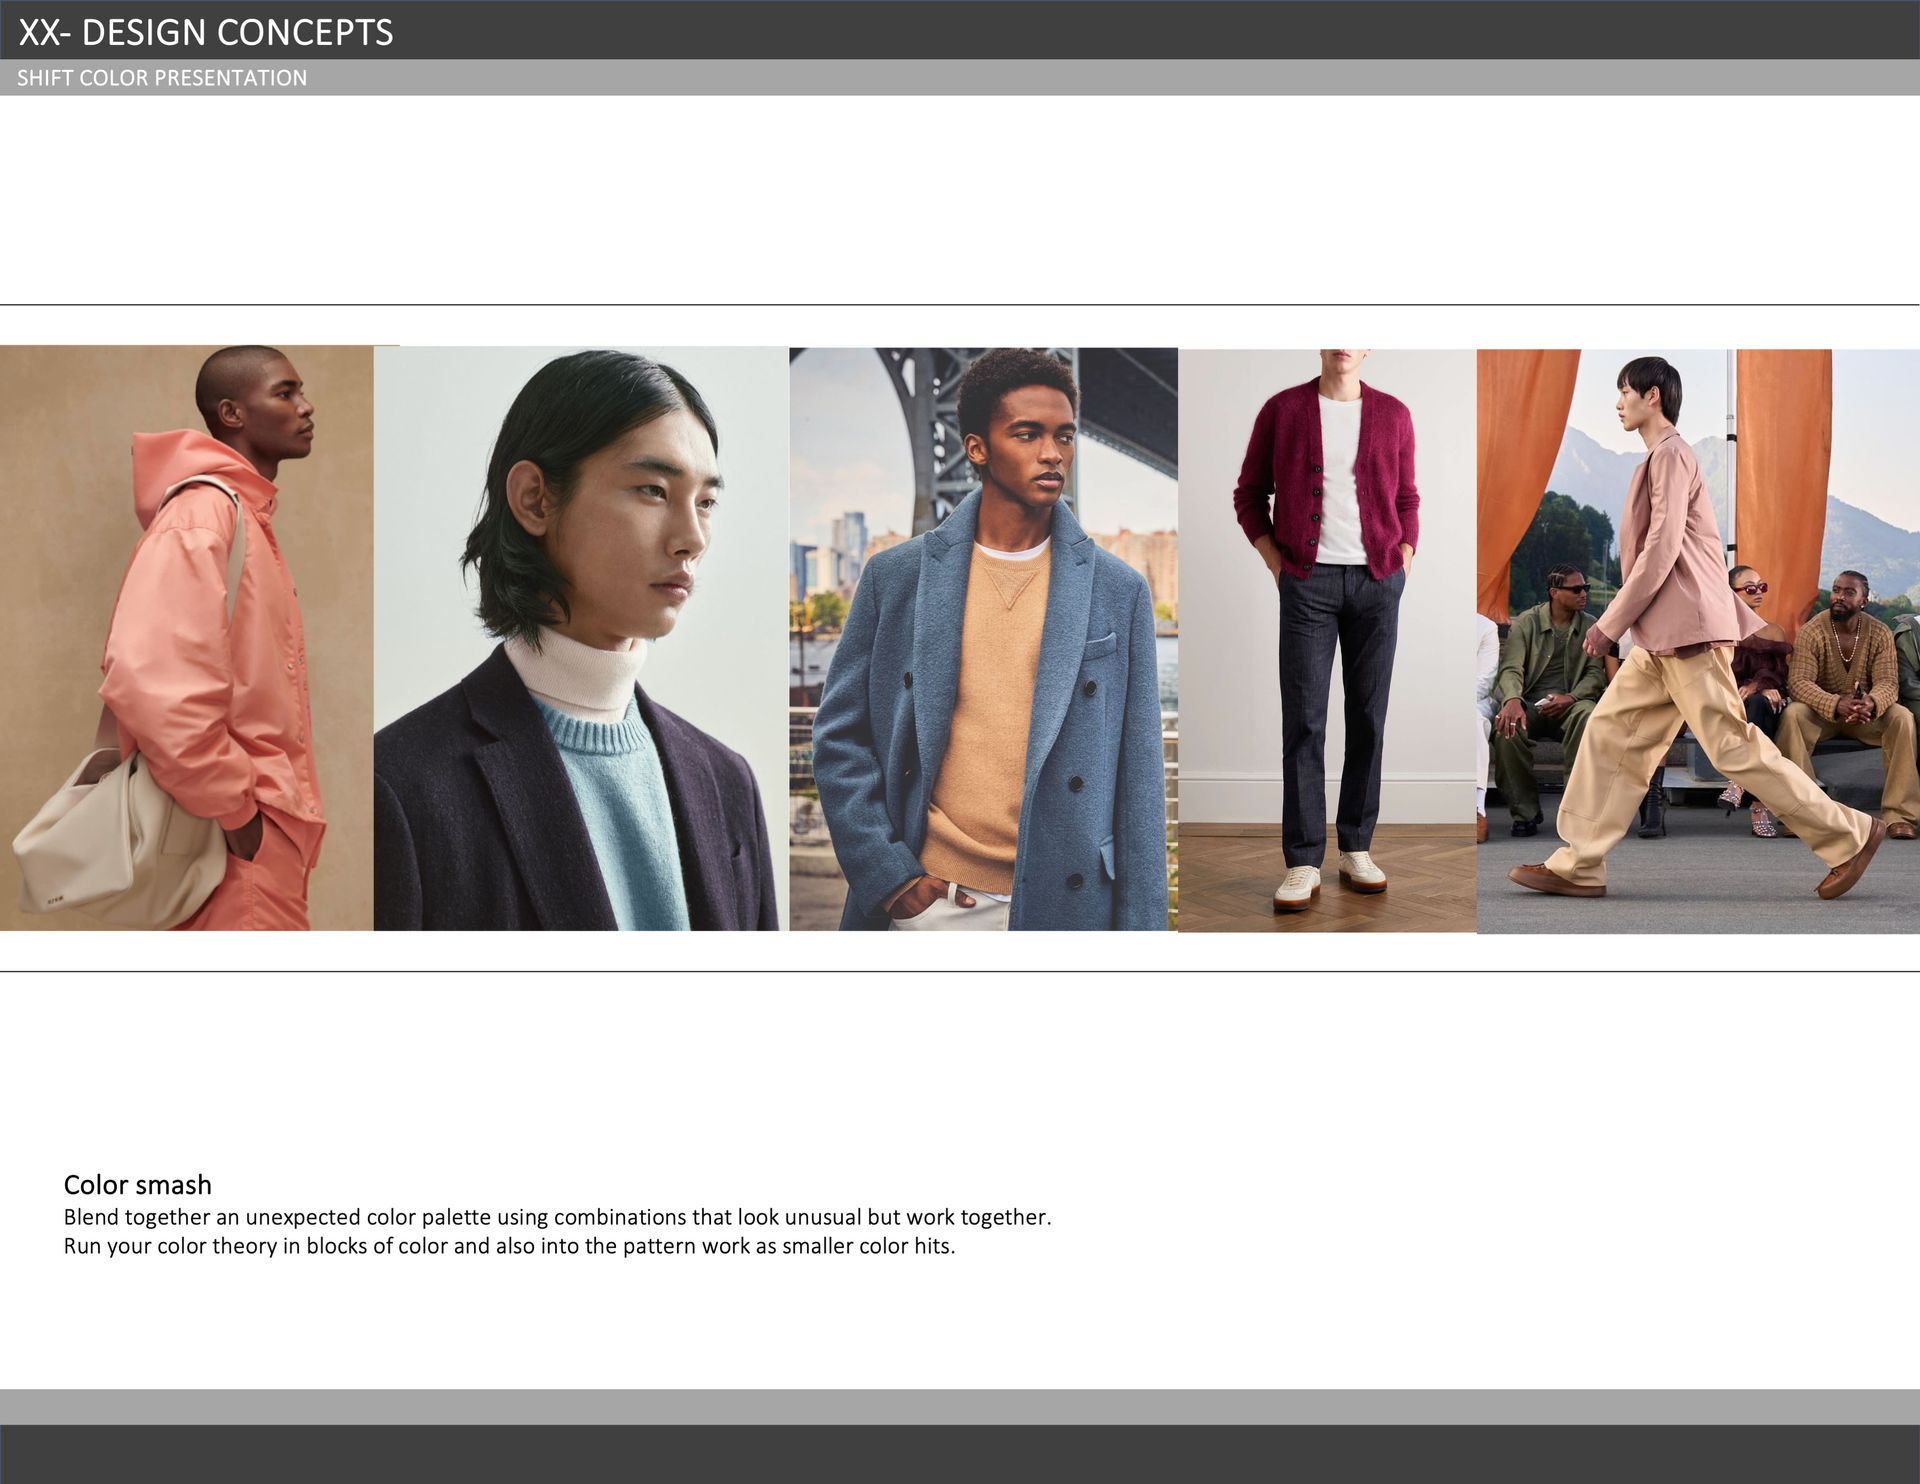Click the dark gray footer bar
The height and width of the screenshot is (1484, 1920).
click(960, 1455)
